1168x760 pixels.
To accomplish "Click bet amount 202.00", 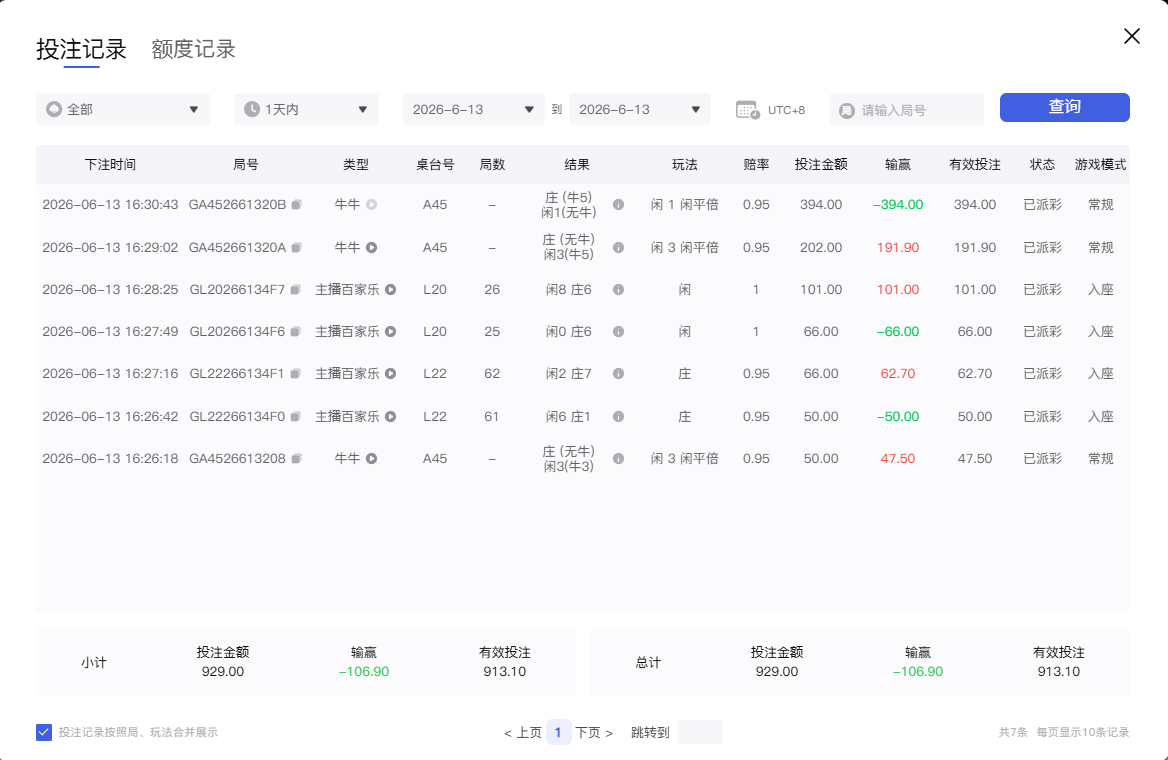I will tap(821, 247).
